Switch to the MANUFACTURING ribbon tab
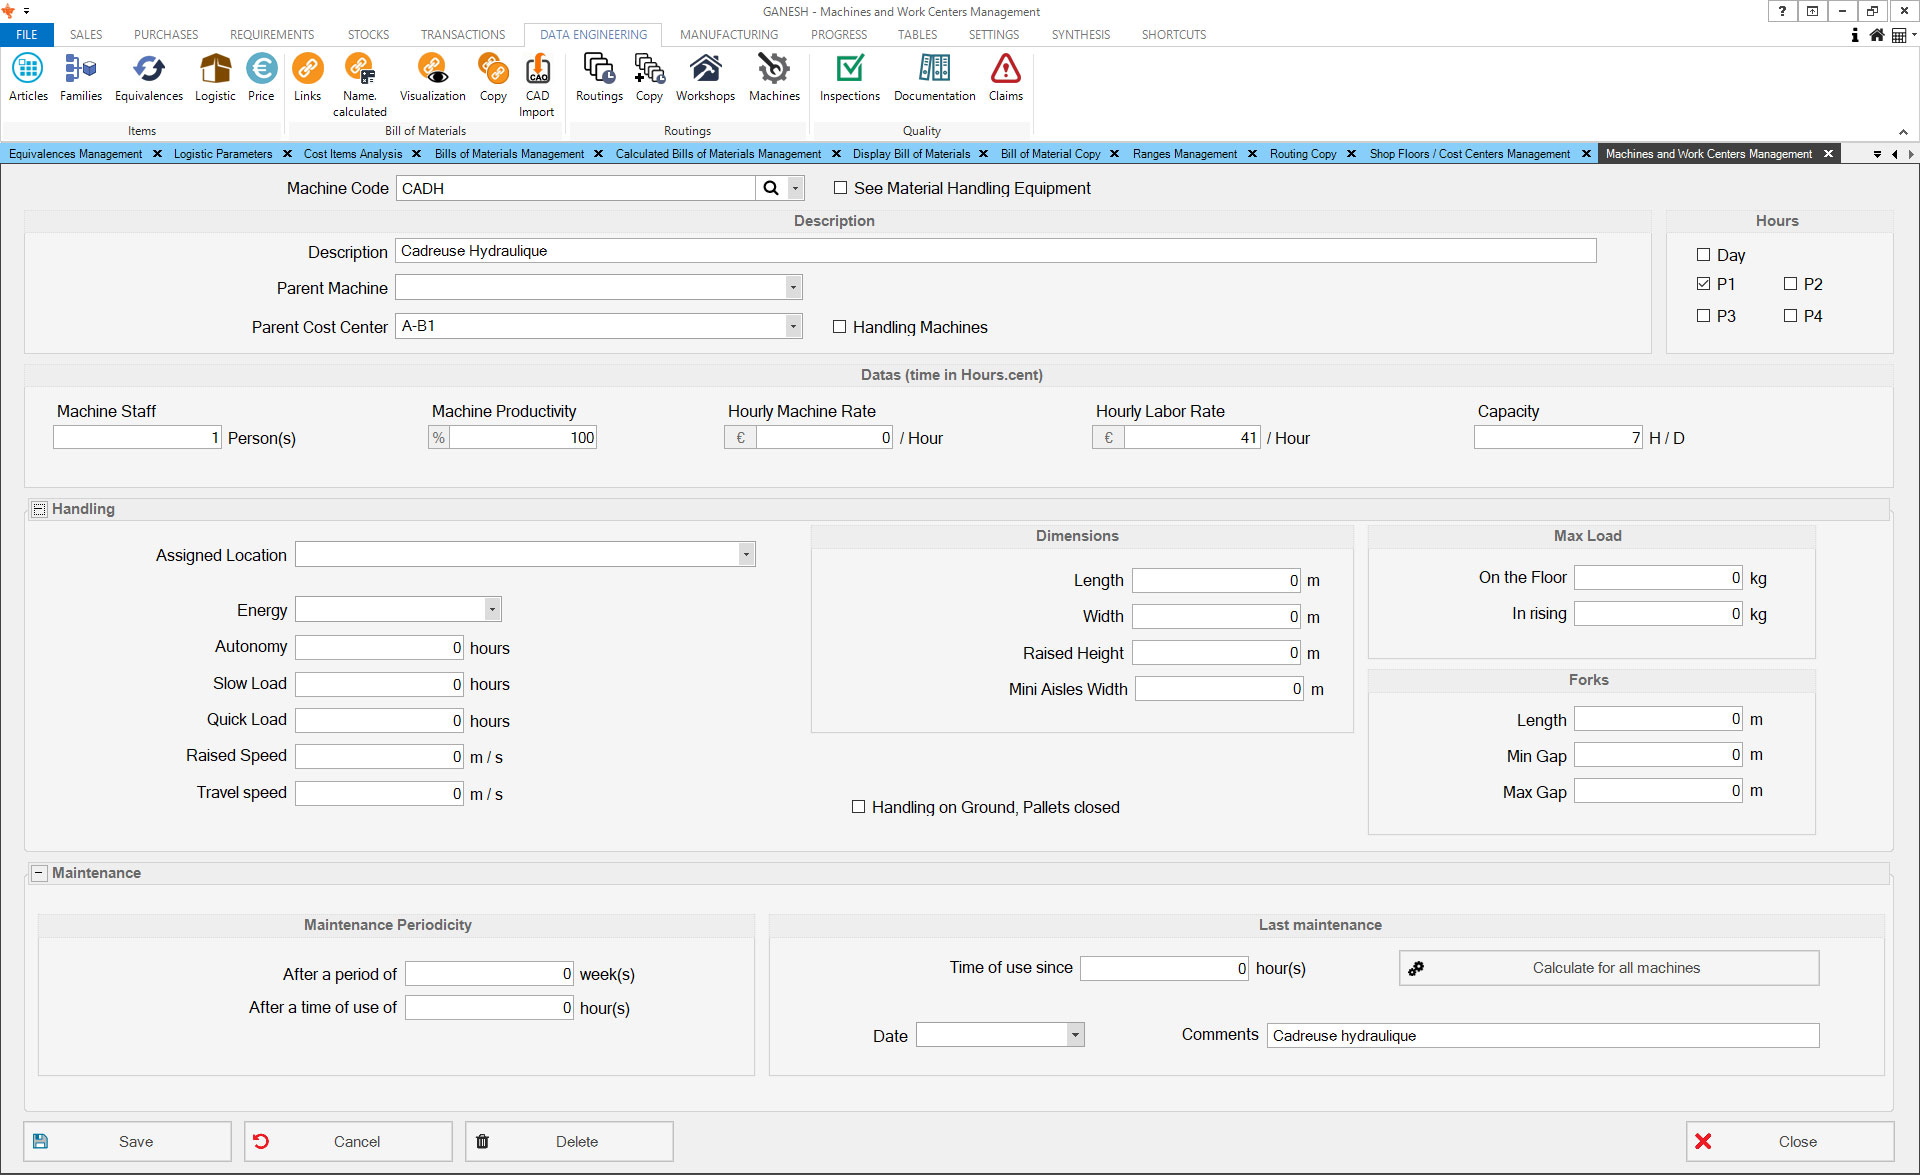 [x=728, y=34]
